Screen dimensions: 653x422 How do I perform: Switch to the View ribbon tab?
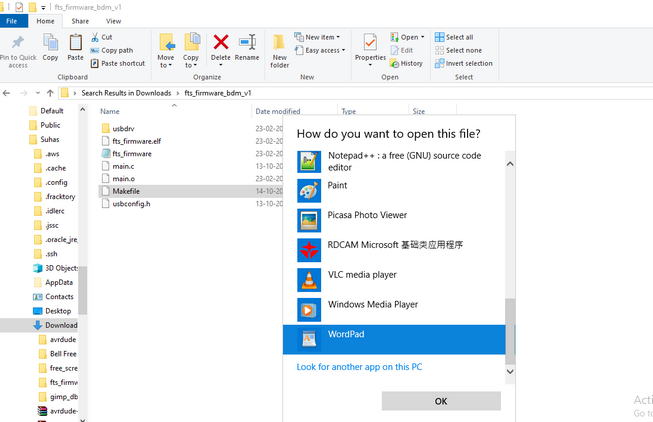coord(113,21)
